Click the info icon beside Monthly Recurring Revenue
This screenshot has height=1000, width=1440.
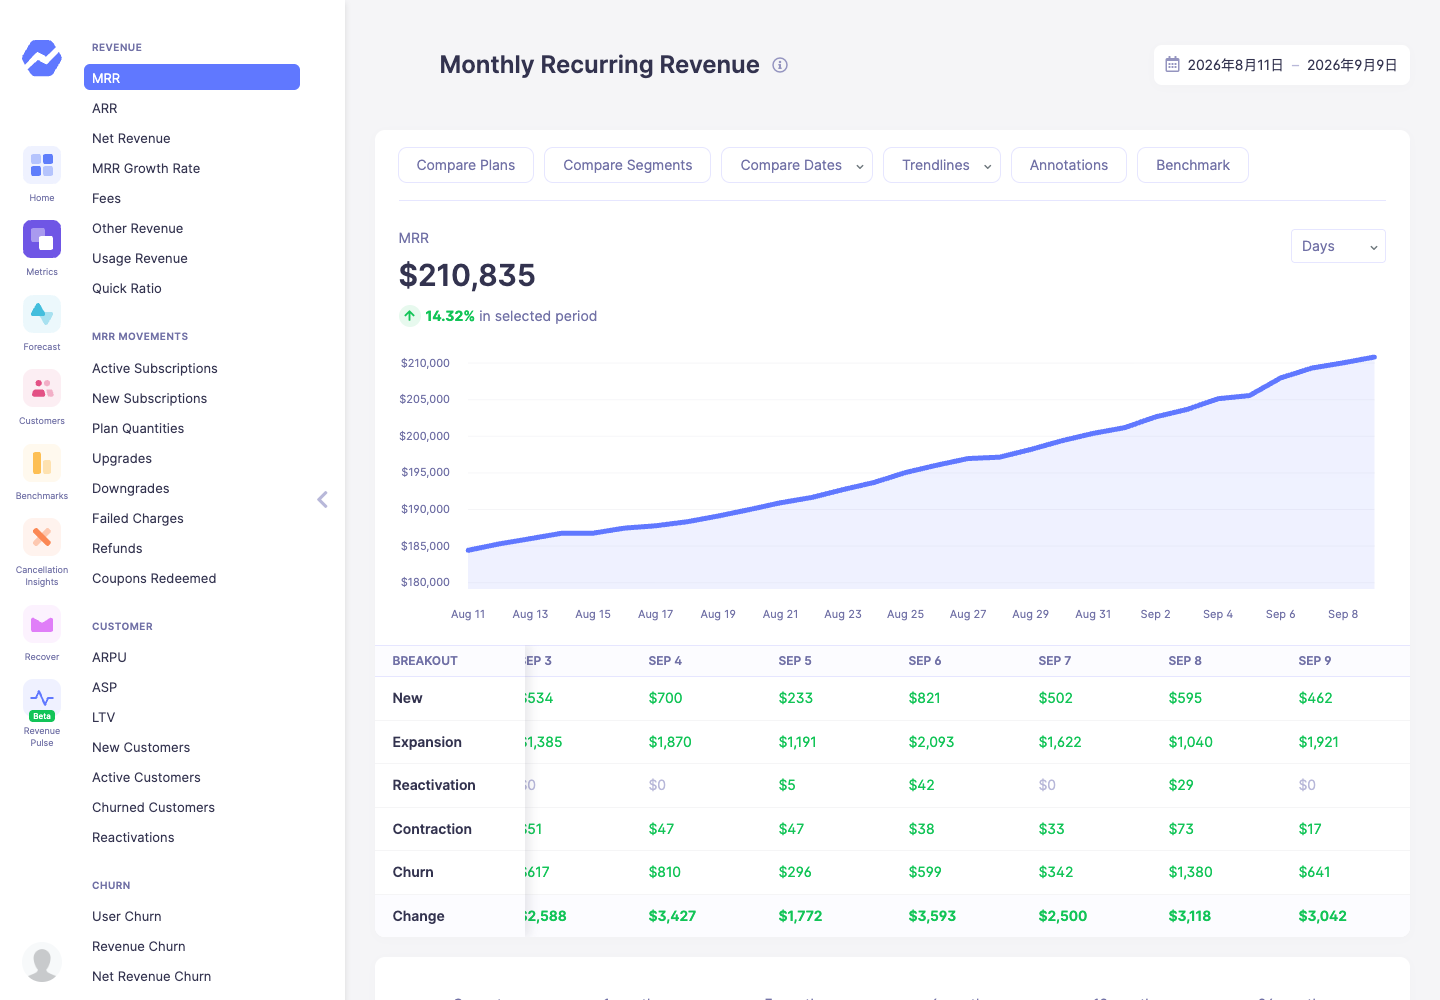780,65
